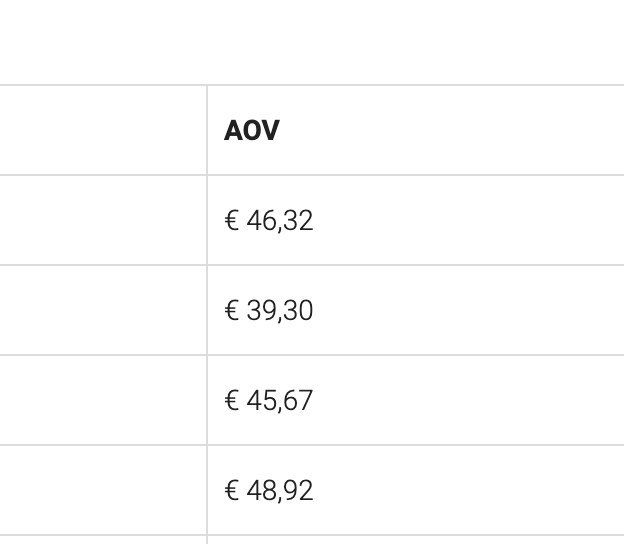This screenshot has height=544, width=624.
Task: Click column divider left of € 46,32
Action: 207,220
